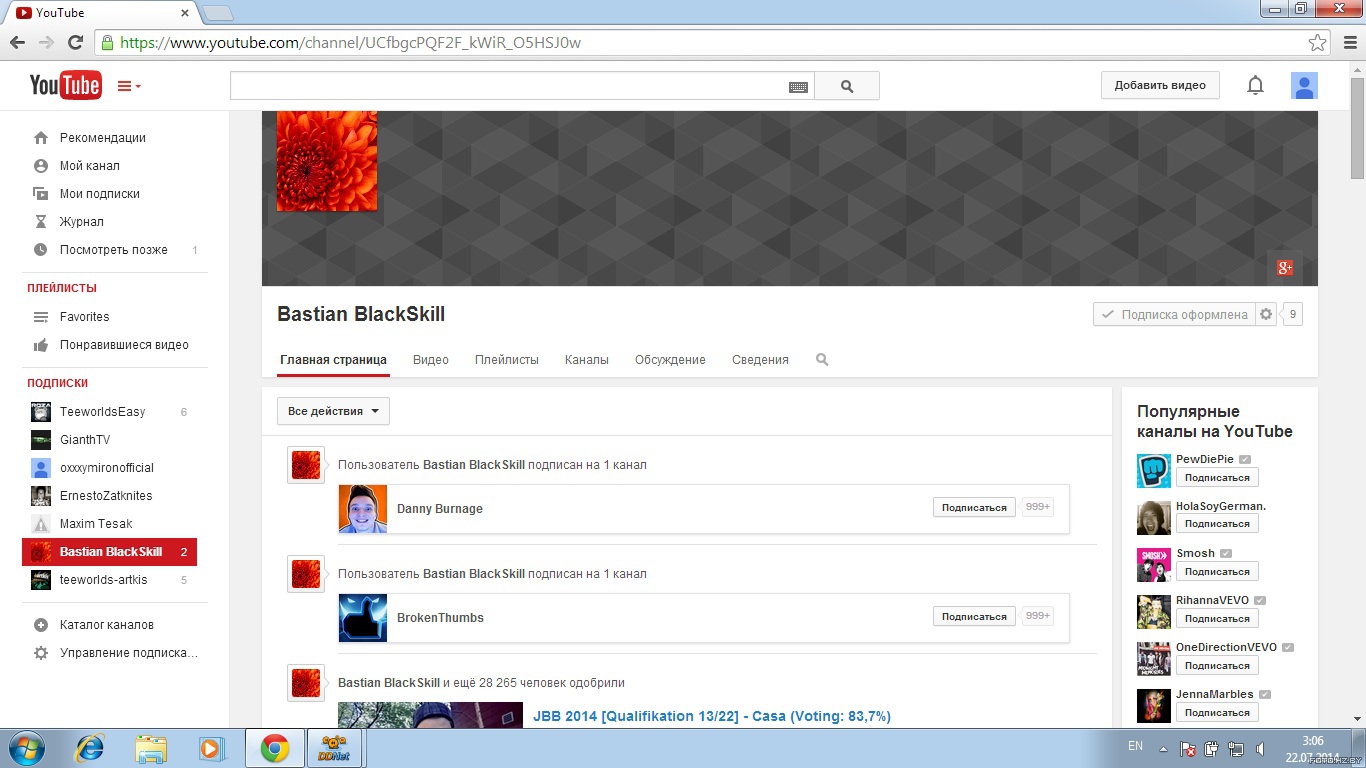Open PewDiePie channel avatar
Viewport: 1366px width, 768px height.
[1154, 470]
